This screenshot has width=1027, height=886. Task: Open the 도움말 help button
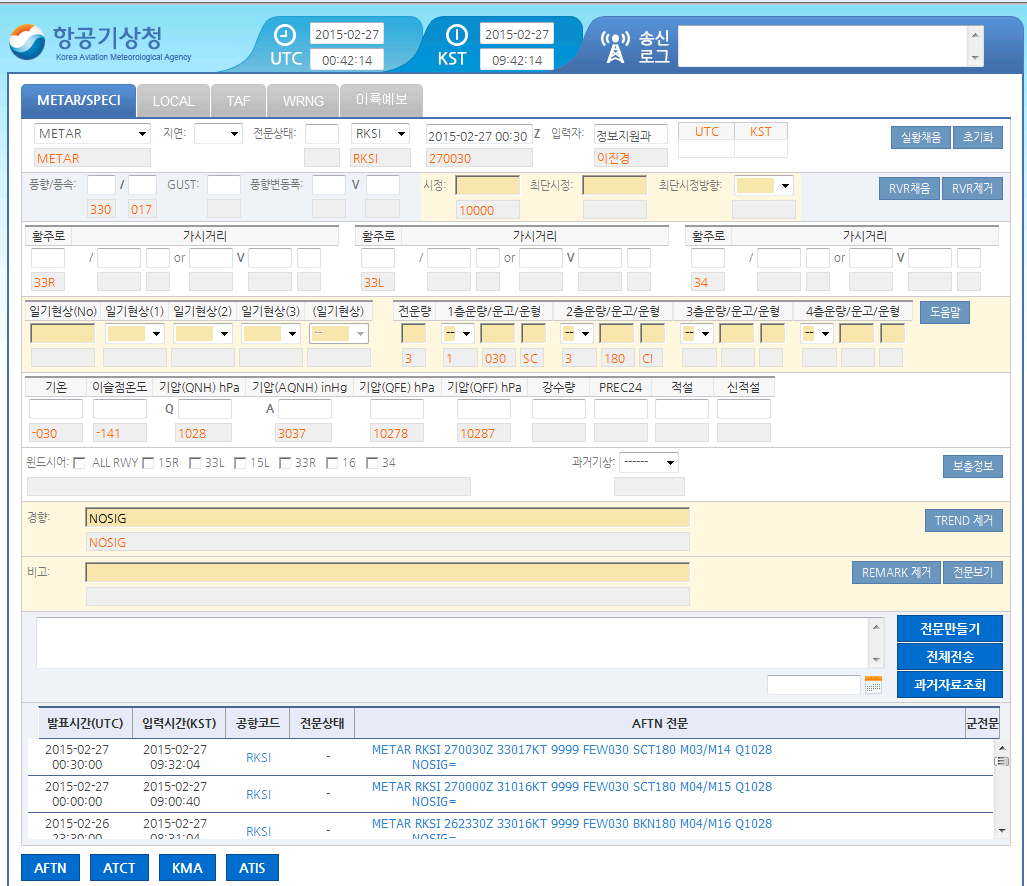(x=945, y=312)
